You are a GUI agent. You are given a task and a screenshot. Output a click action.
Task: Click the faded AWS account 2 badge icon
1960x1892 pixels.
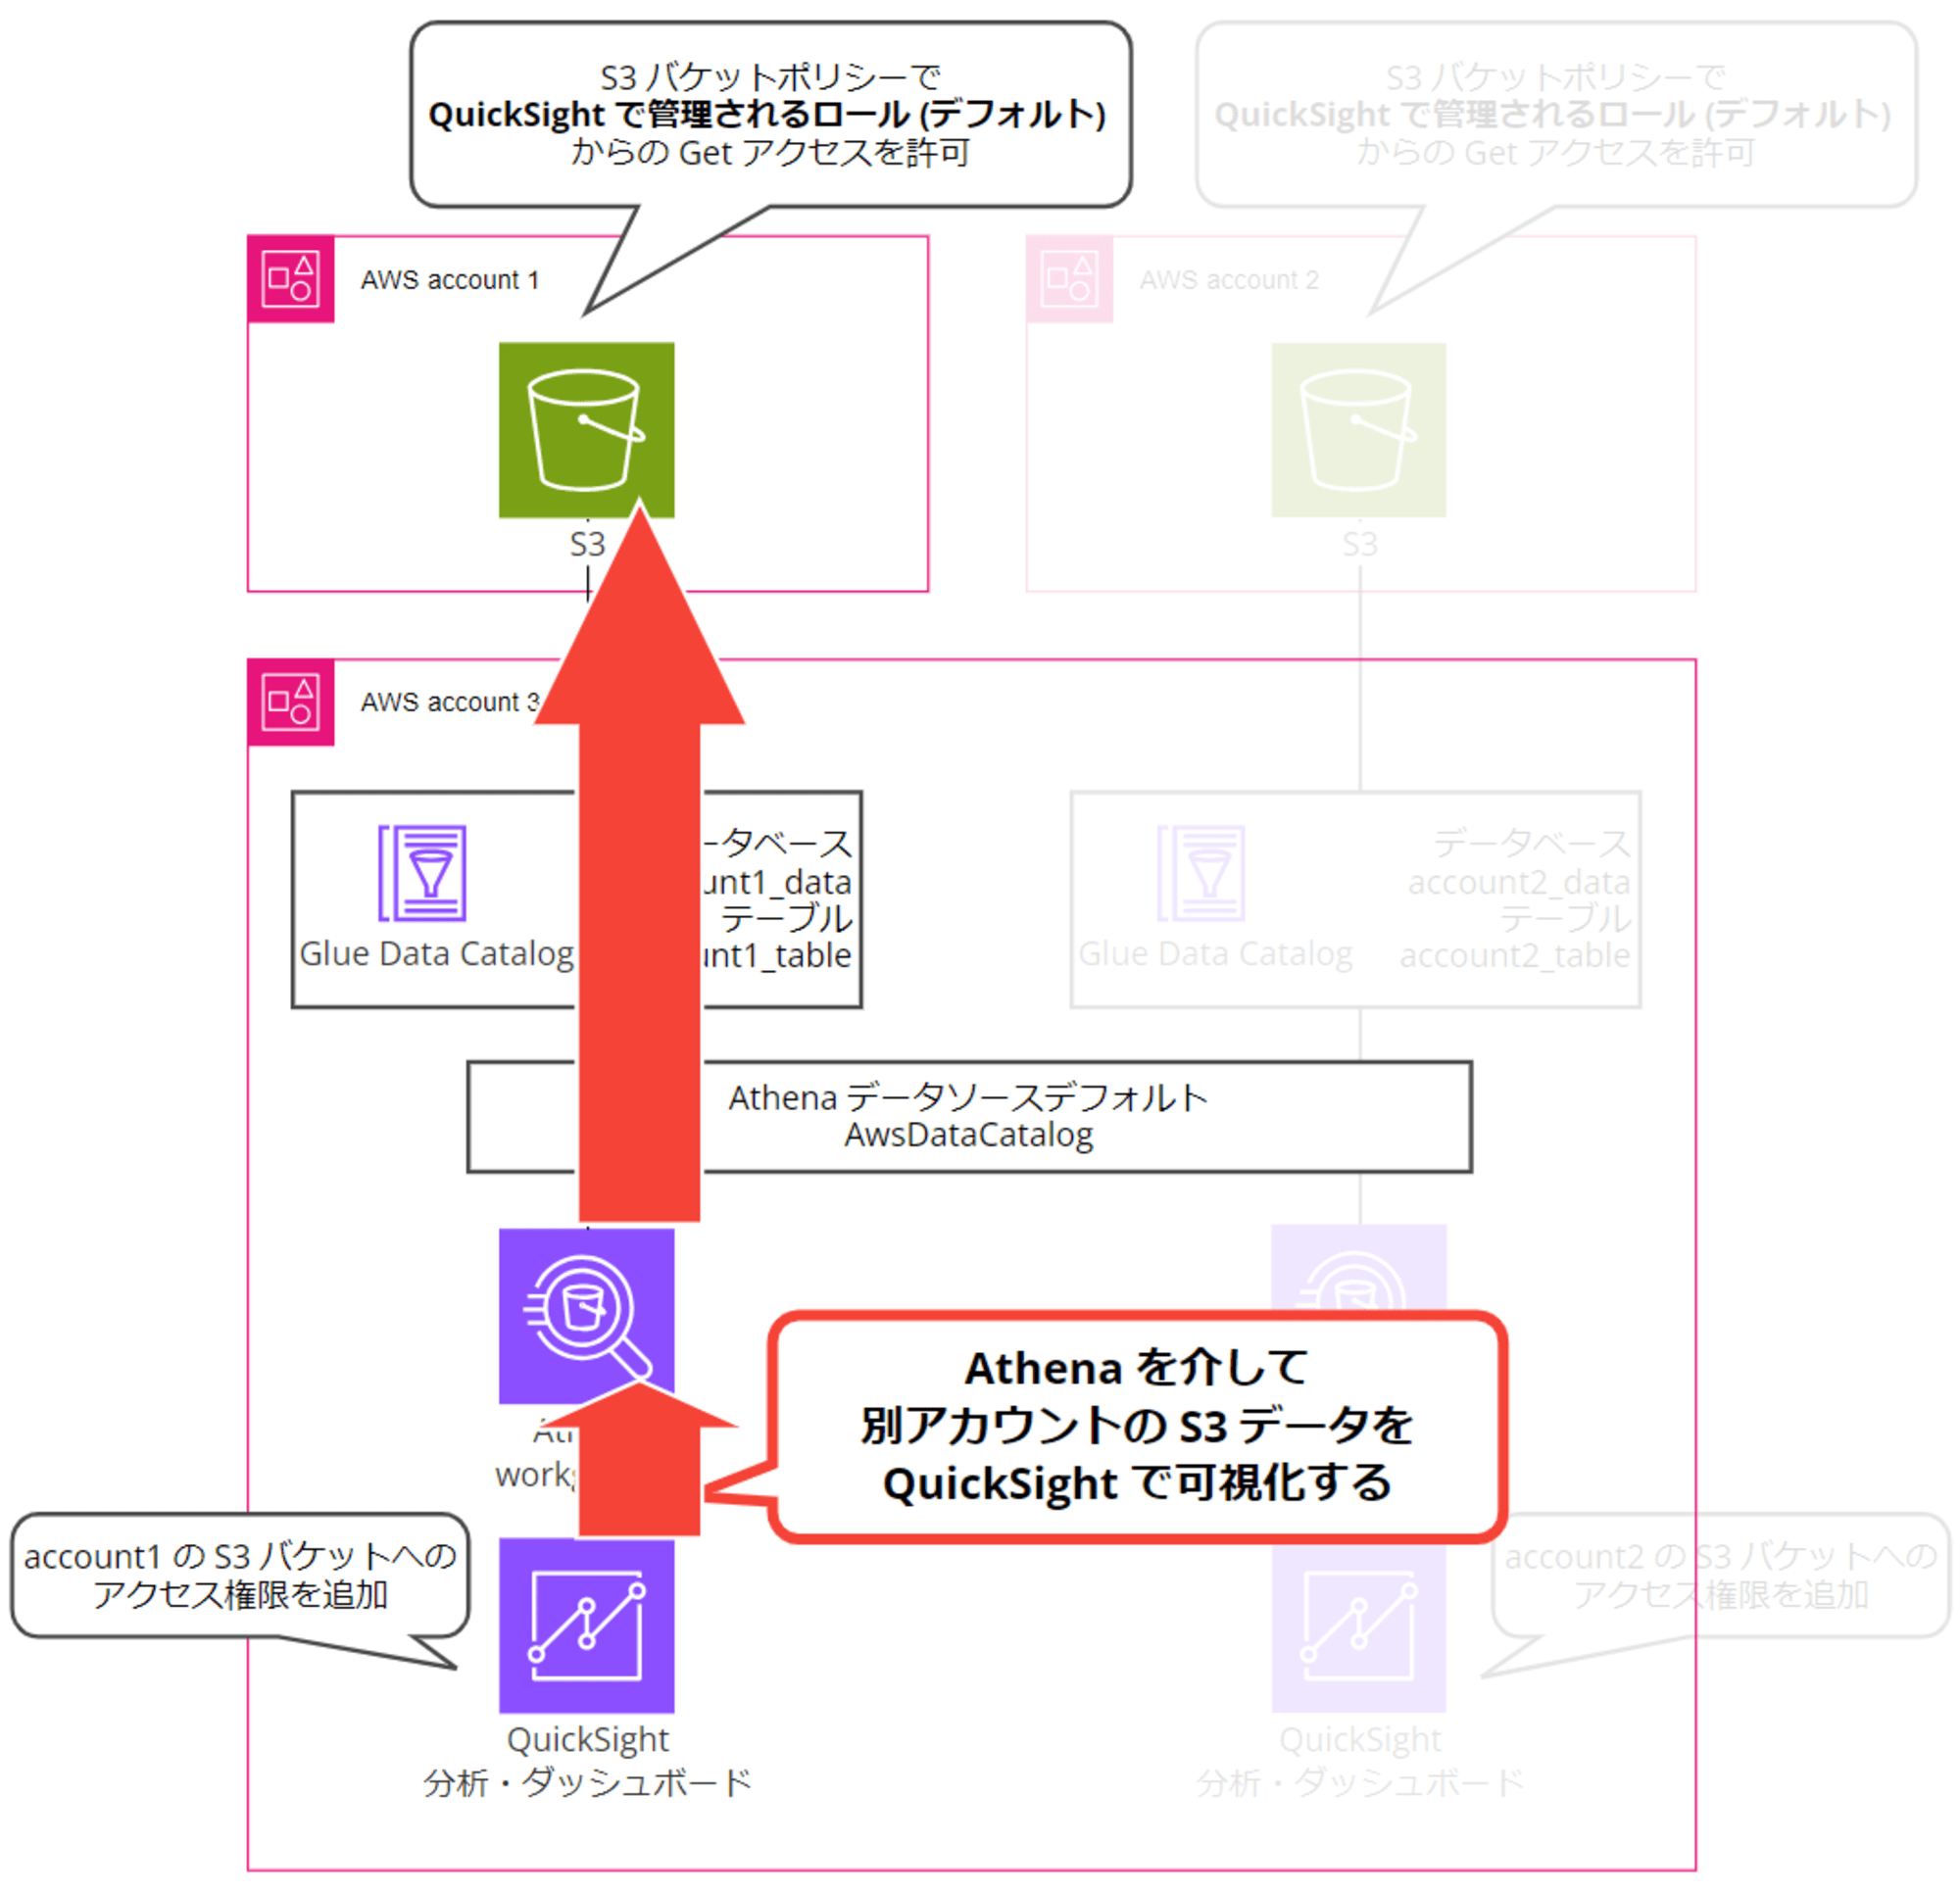(1069, 279)
